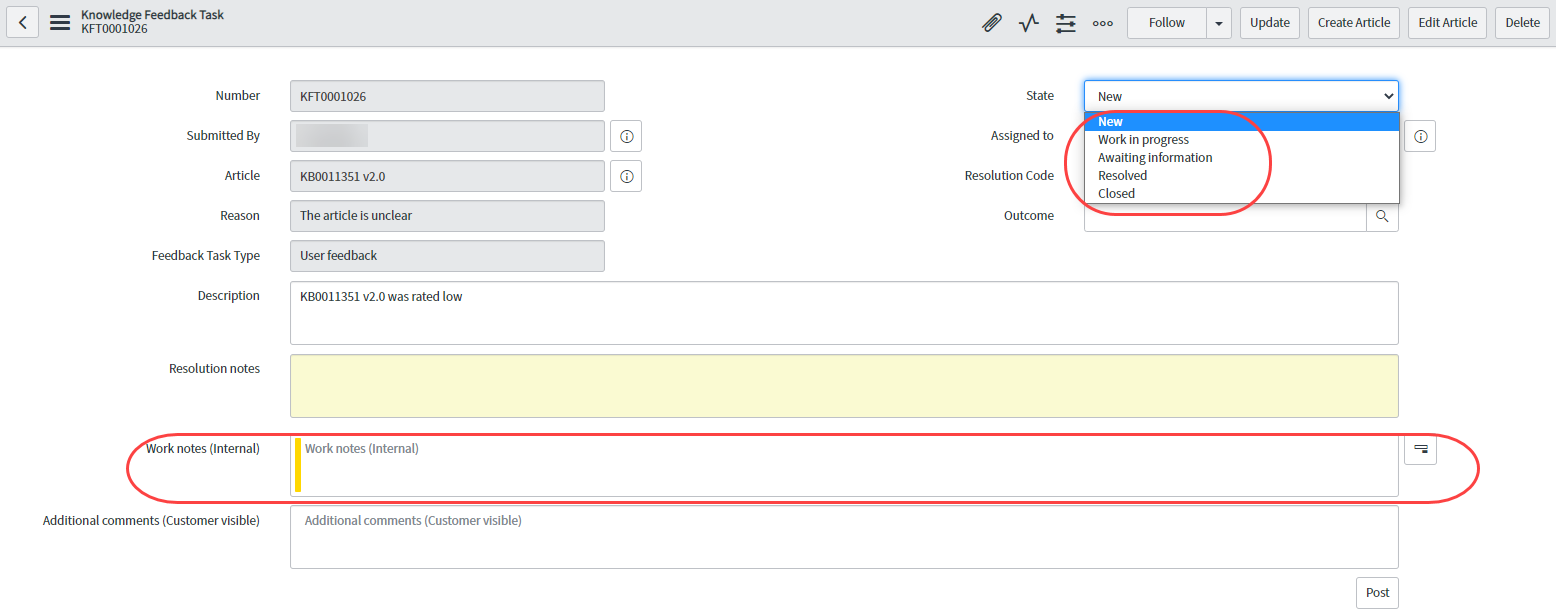Image resolution: width=1556 pixels, height=616 pixels.
Task: Click the Delete button
Action: click(x=1522, y=22)
